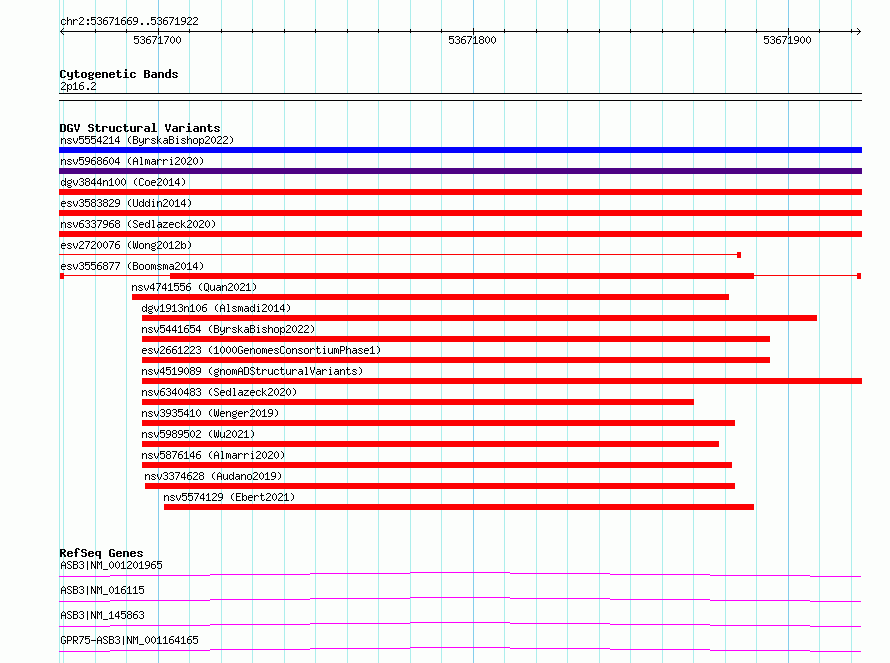Click the nsv5554214 (ByrskaBishop2022) variant label
The image size is (890, 663).
point(147,140)
